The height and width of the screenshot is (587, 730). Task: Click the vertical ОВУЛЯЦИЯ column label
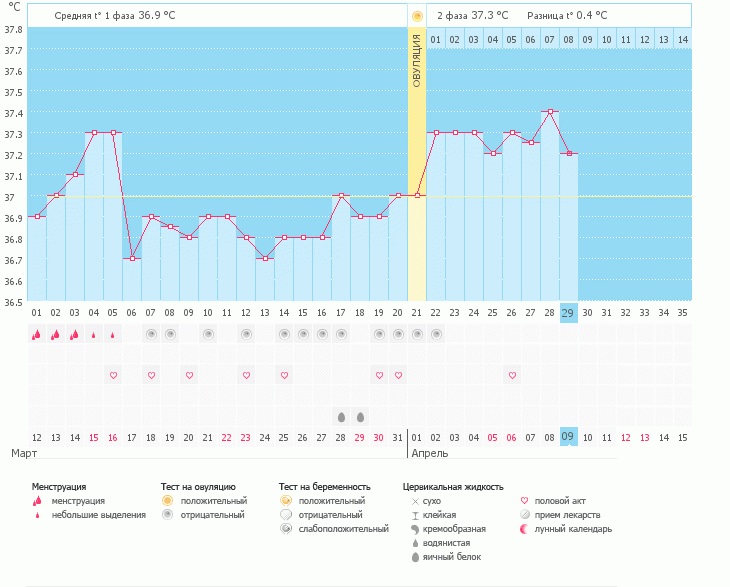point(417,58)
